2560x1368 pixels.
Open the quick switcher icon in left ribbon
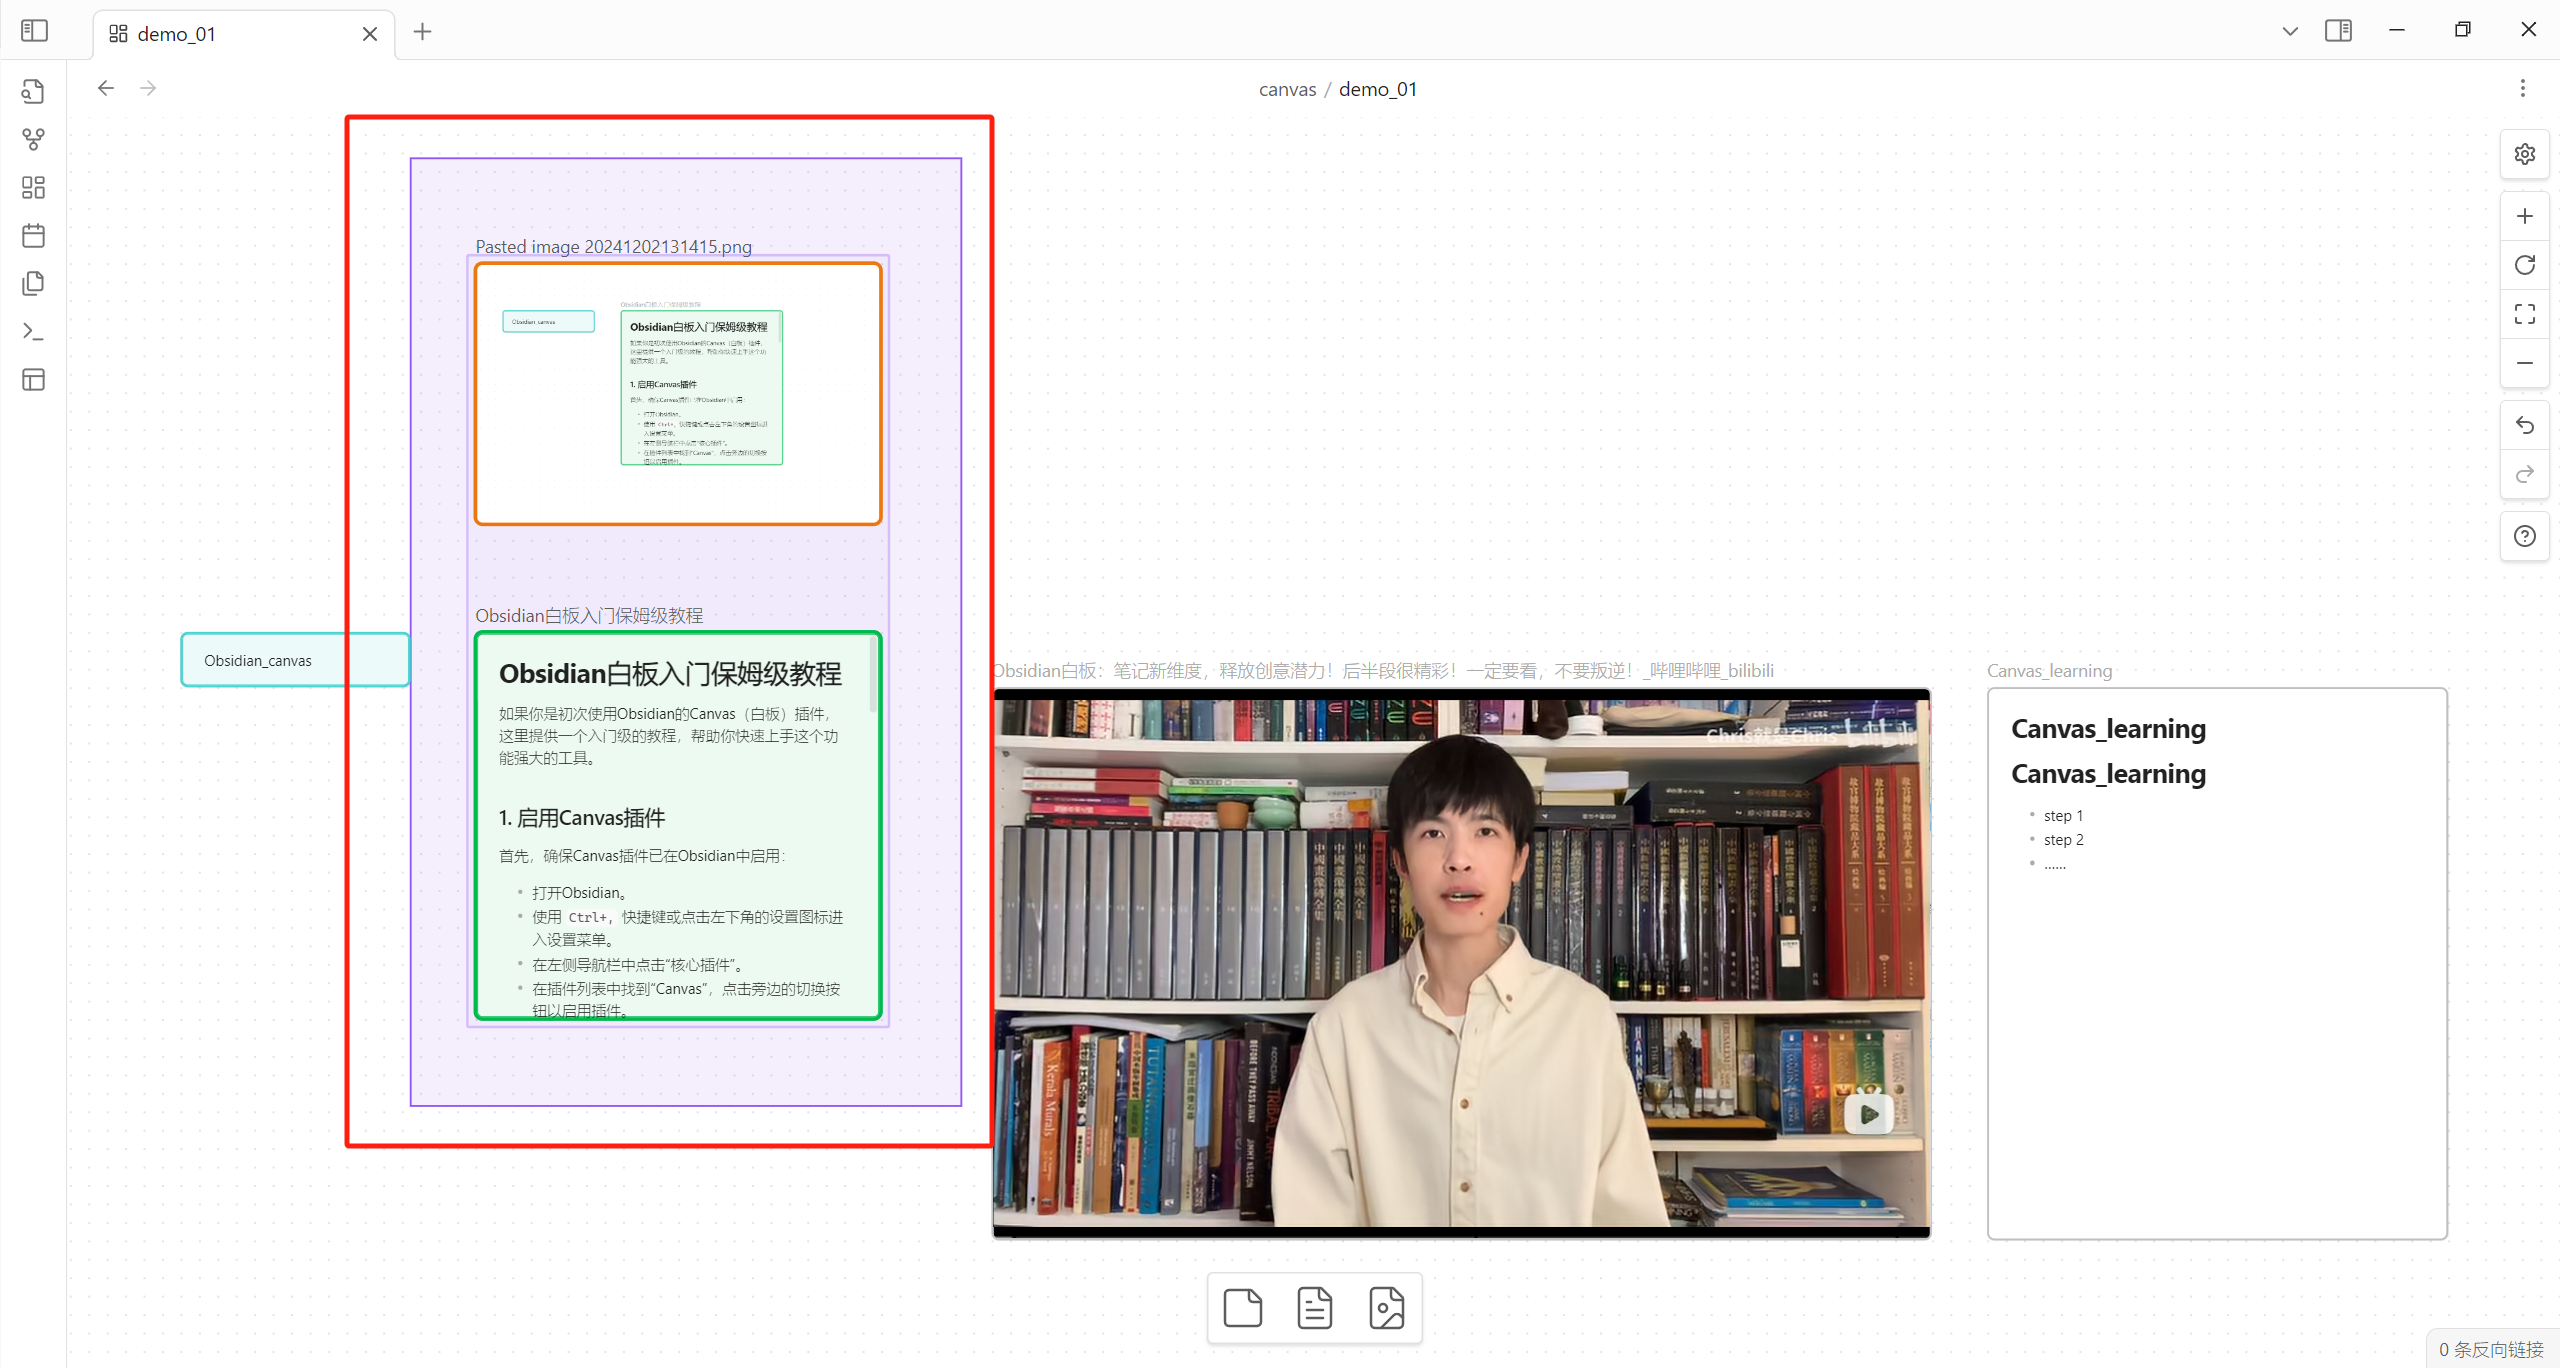[33, 92]
